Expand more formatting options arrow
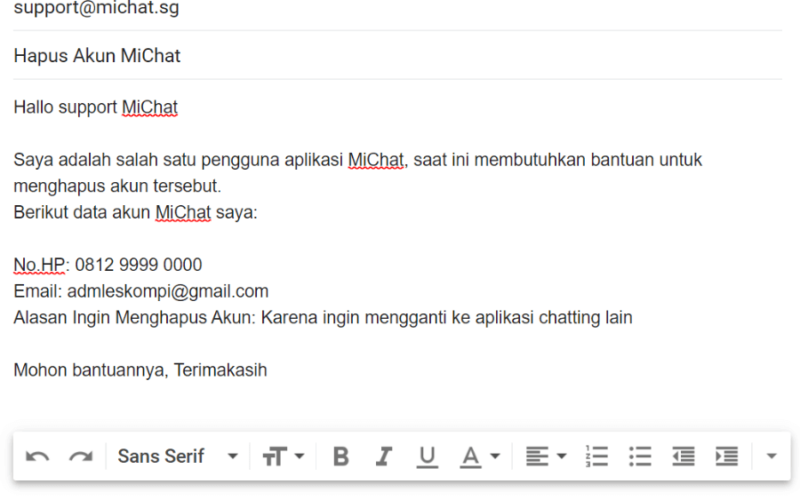The width and height of the screenshot is (800, 500). [771, 456]
